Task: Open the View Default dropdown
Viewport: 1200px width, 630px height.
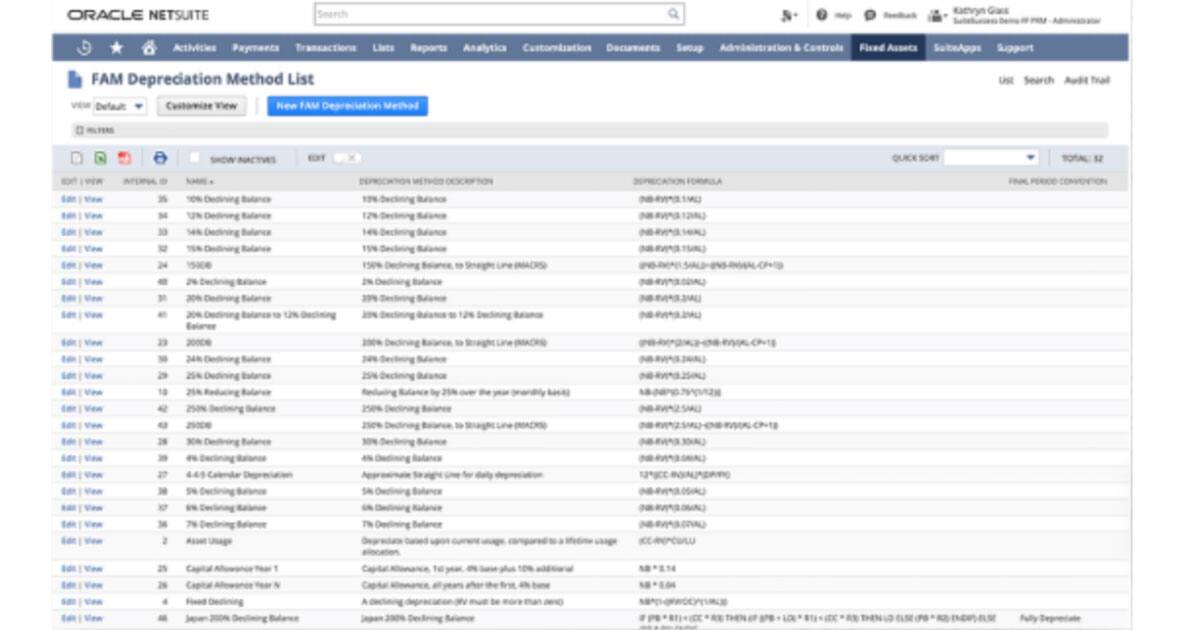Action: 122,106
